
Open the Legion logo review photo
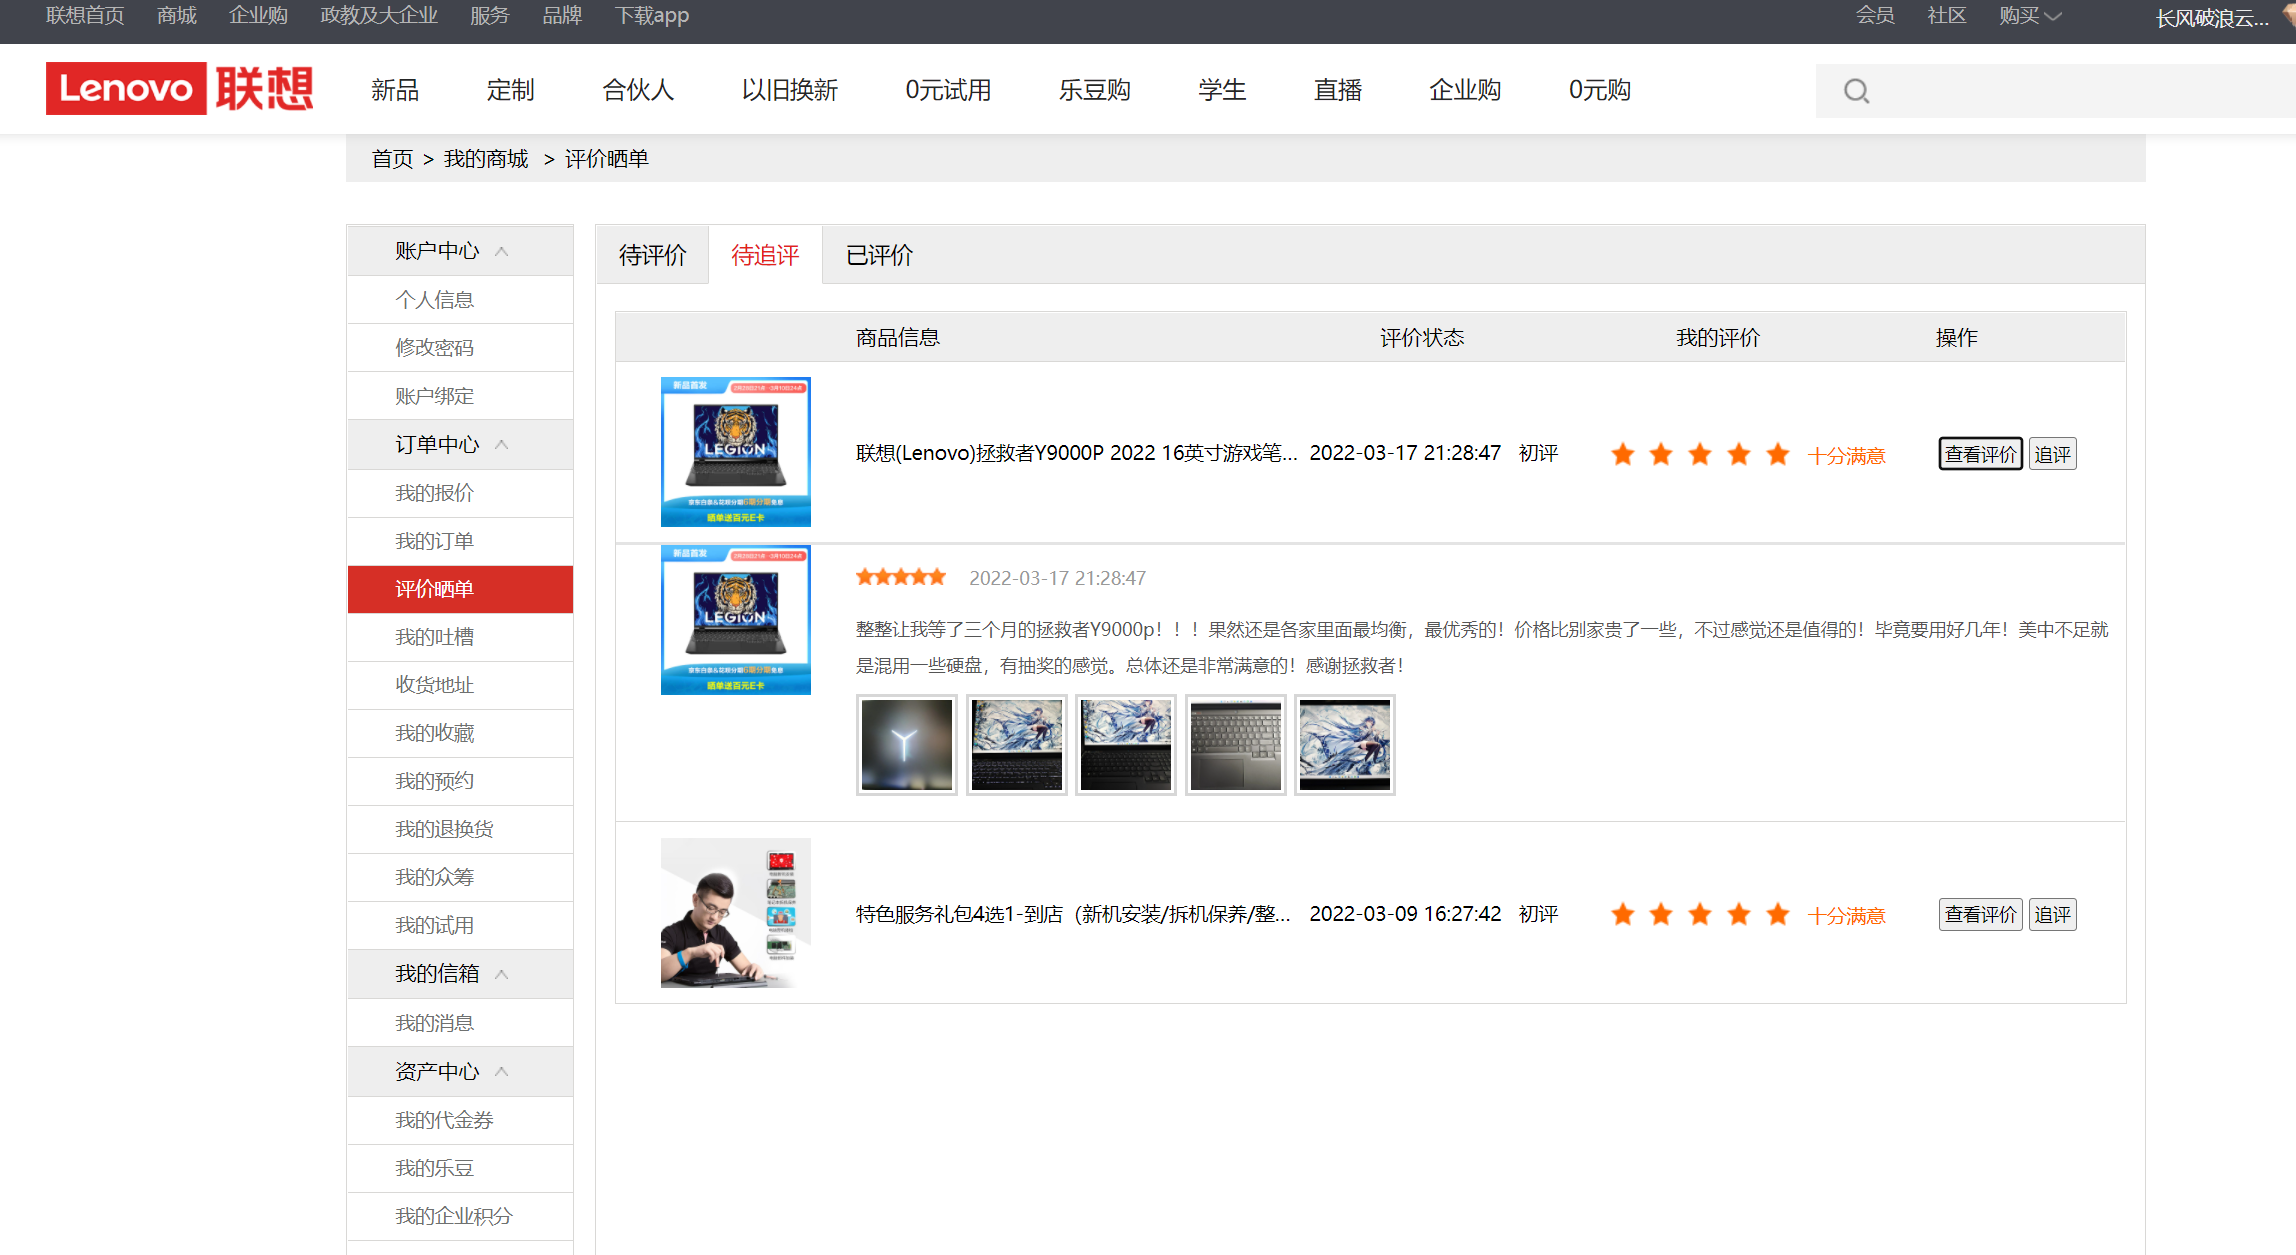tap(907, 745)
